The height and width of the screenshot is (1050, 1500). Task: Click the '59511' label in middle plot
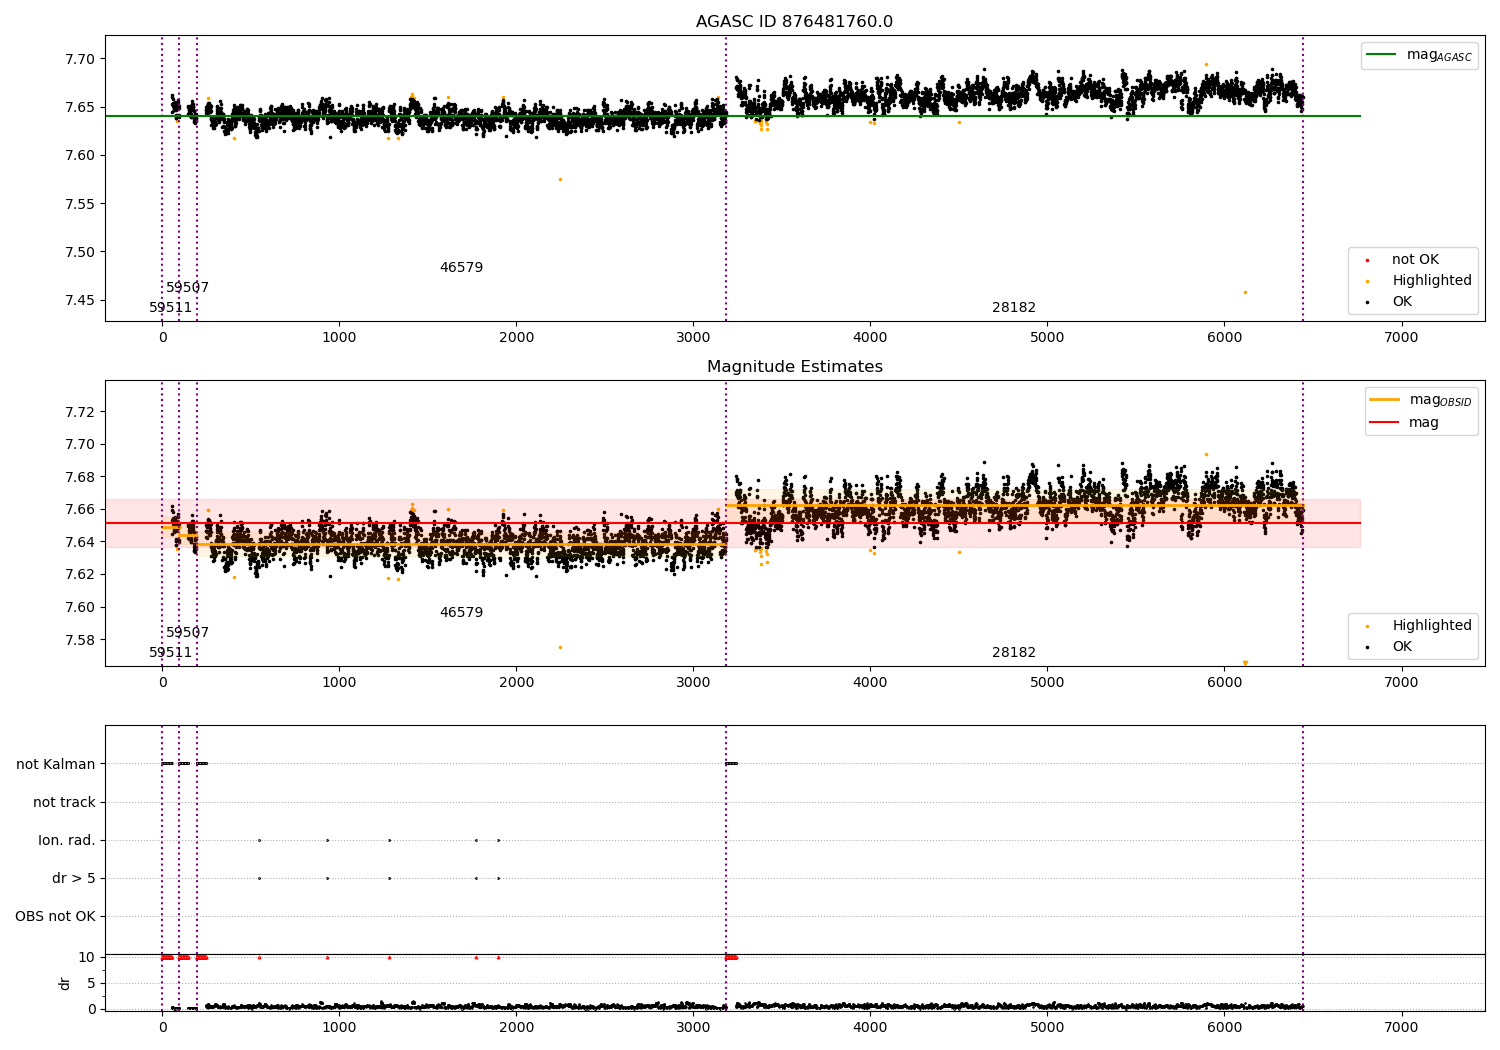pyautogui.click(x=170, y=653)
